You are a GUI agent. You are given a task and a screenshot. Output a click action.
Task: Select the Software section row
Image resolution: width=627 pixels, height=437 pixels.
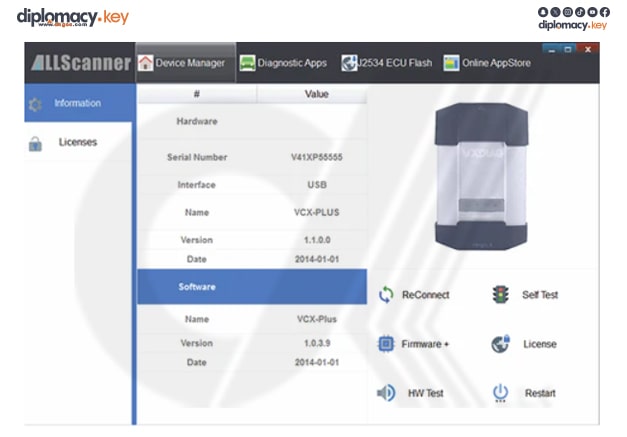click(x=252, y=287)
